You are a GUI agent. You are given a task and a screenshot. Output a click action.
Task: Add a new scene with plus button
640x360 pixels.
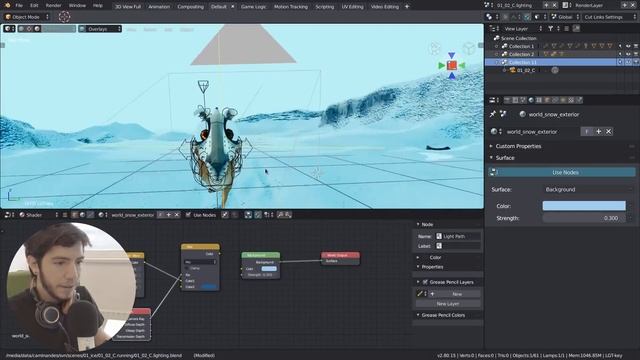click(x=546, y=5)
